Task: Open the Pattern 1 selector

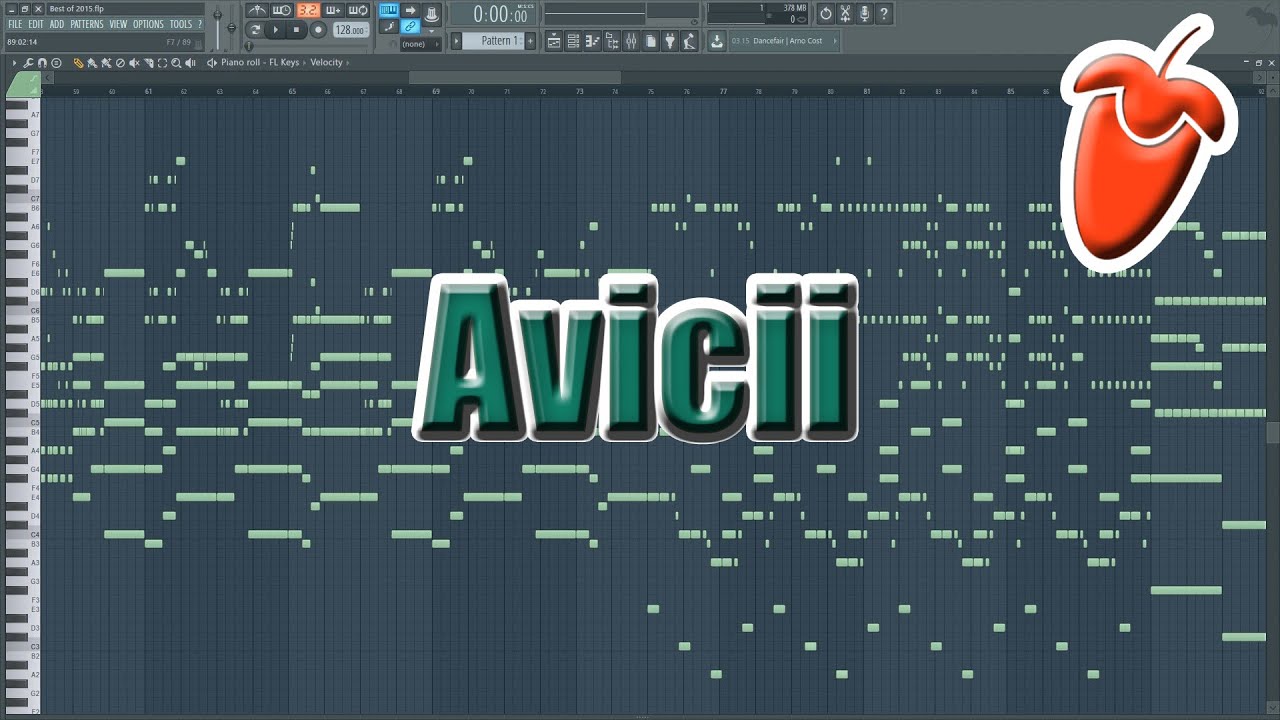Action: pyautogui.click(x=494, y=41)
